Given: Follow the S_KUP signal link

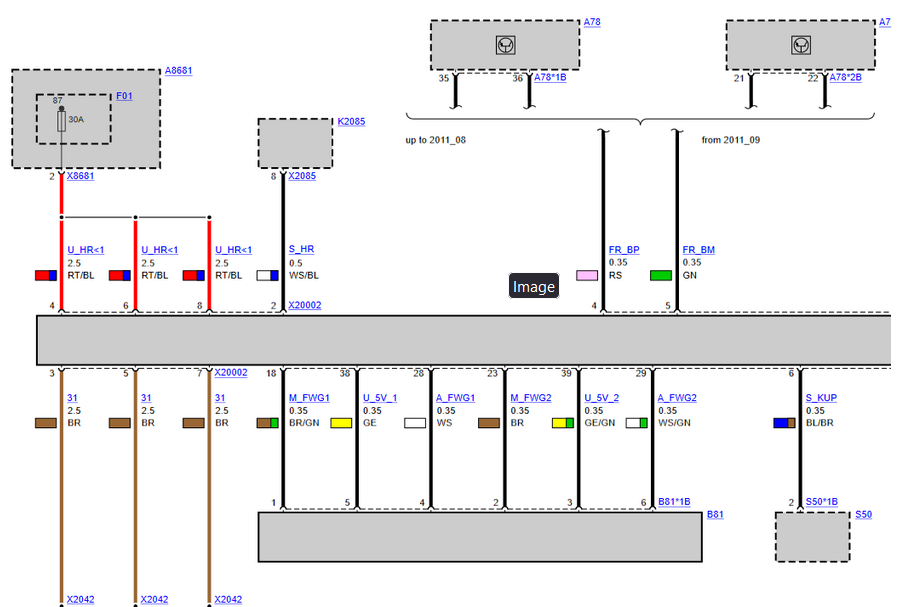Looking at the screenshot, I should [x=821, y=398].
